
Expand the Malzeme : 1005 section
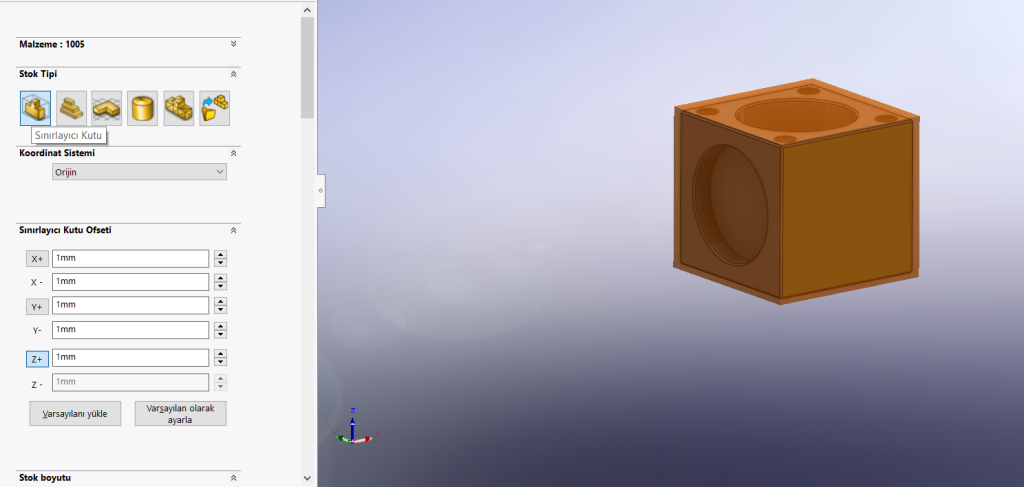pyautogui.click(x=233, y=44)
